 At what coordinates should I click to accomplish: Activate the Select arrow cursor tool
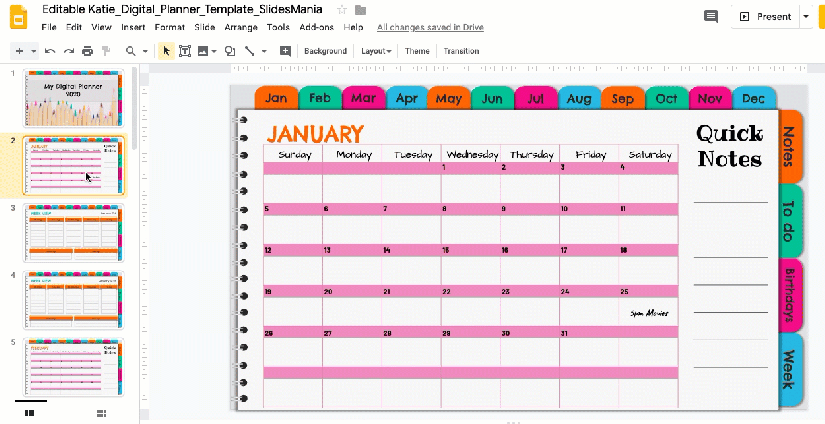tap(166, 51)
